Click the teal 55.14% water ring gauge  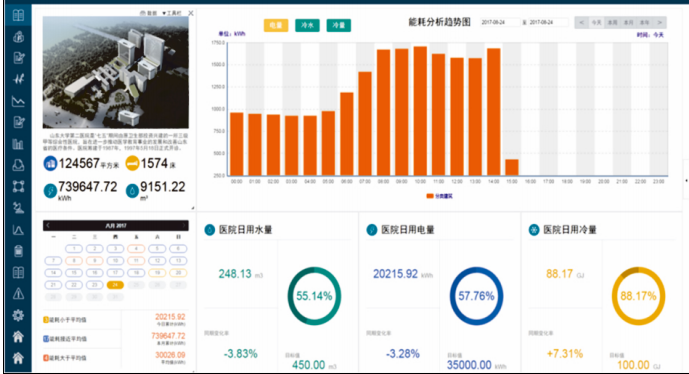coord(314,296)
